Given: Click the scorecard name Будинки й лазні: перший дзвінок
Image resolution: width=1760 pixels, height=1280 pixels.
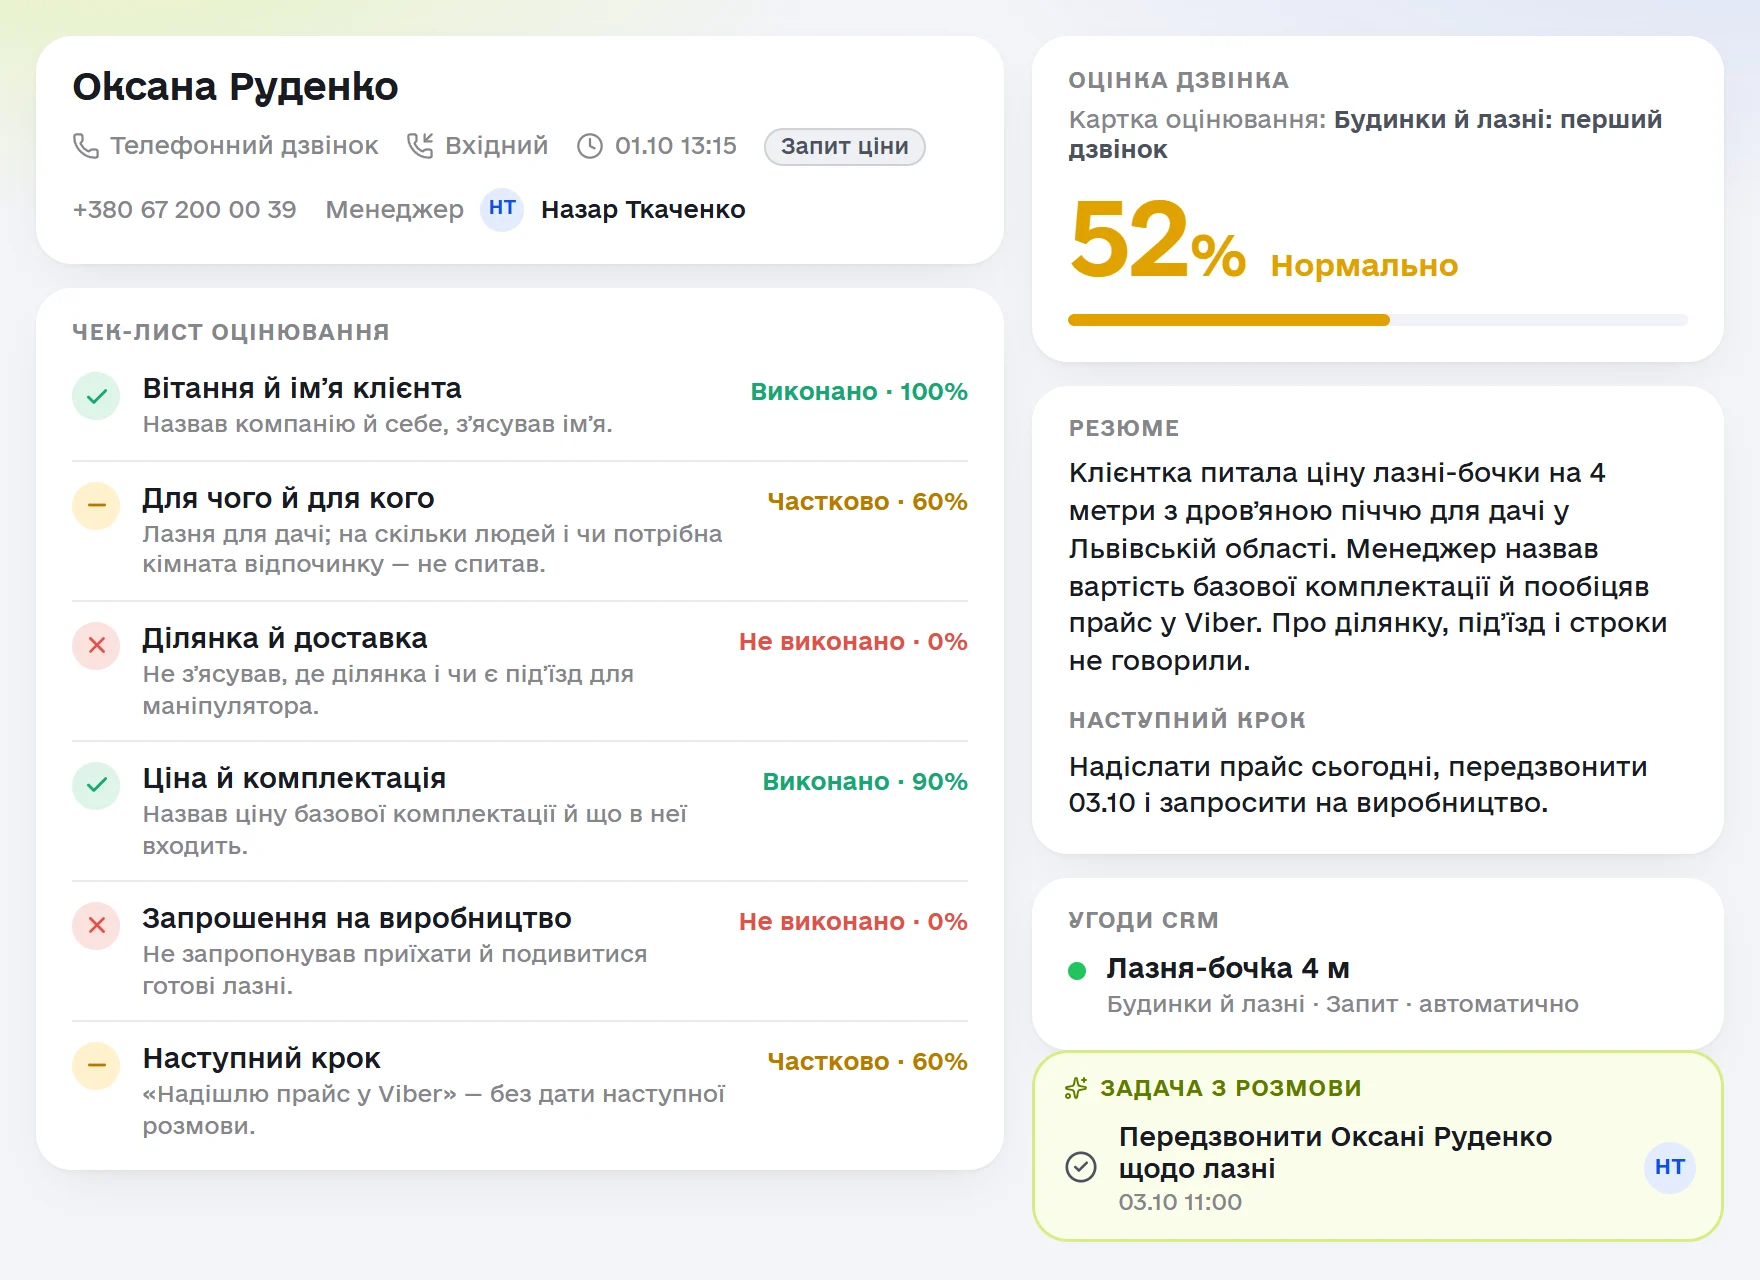Looking at the screenshot, I should coord(1365,135).
